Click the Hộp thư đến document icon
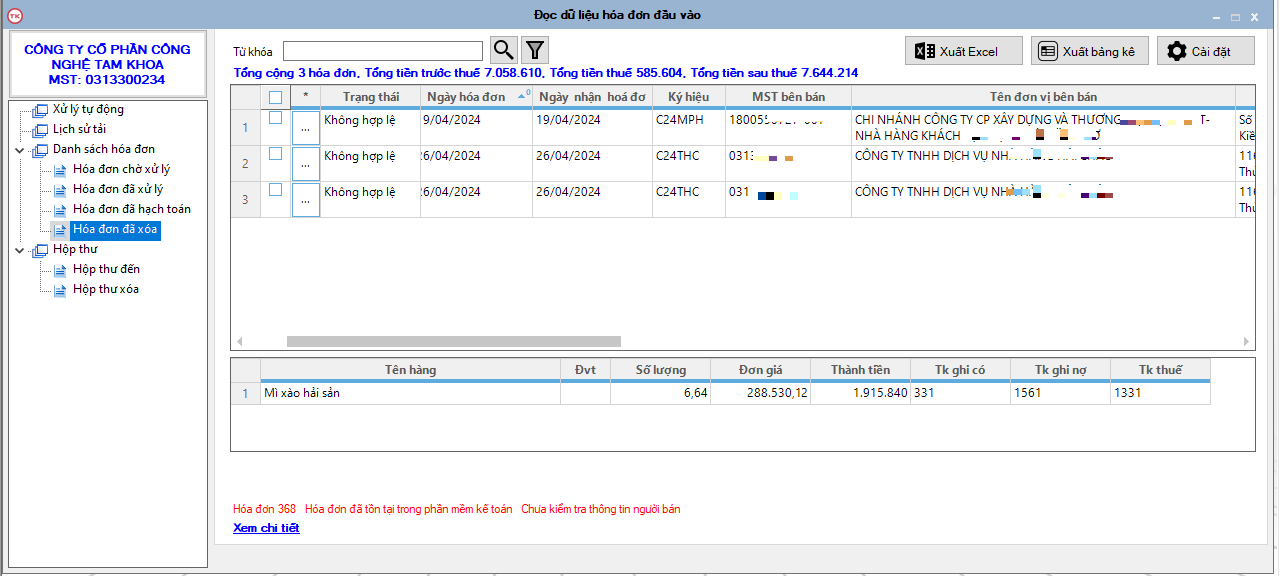The height and width of the screenshot is (576, 1280). [x=60, y=270]
